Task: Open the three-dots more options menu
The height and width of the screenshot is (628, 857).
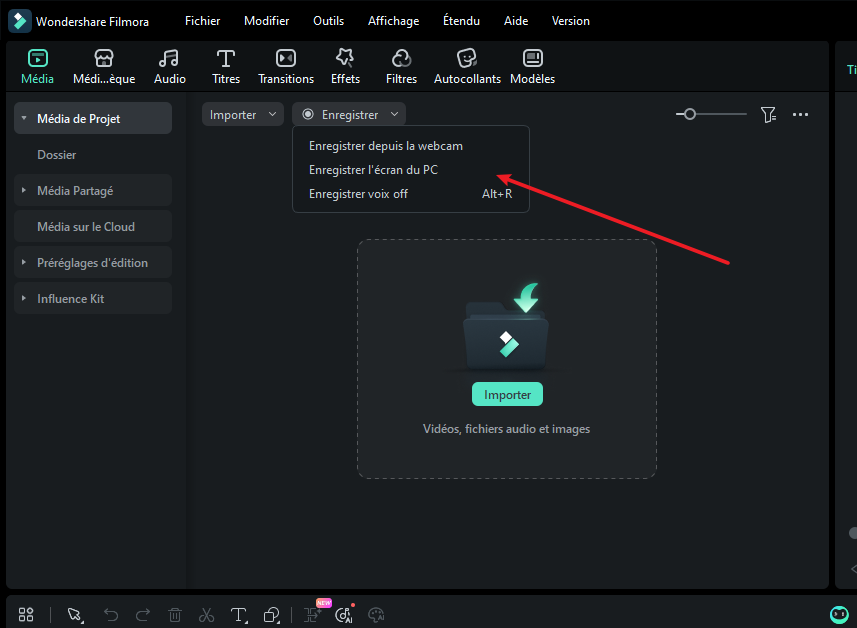Action: pos(800,115)
